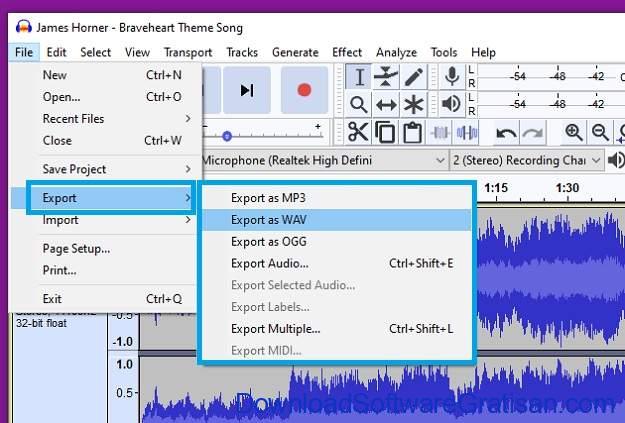625x423 pixels.
Task: Choose Export Multiple... option
Action: 337,329
